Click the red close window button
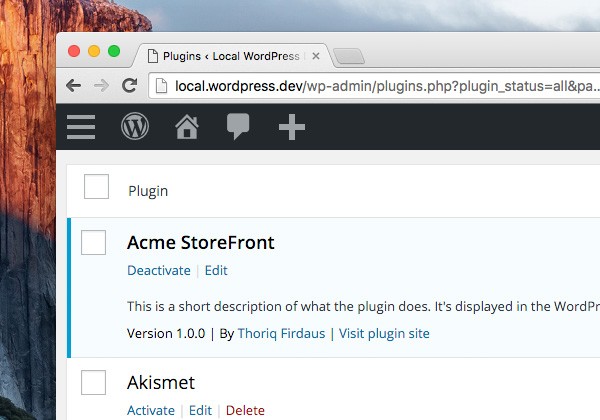Image resolution: width=600 pixels, height=420 pixels. 74,51
